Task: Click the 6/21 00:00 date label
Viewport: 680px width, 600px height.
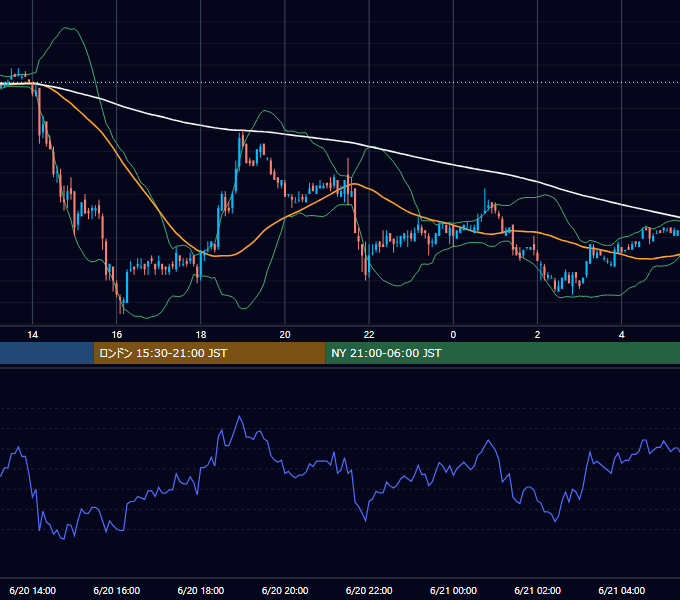Action: click(x=453, y=590)
